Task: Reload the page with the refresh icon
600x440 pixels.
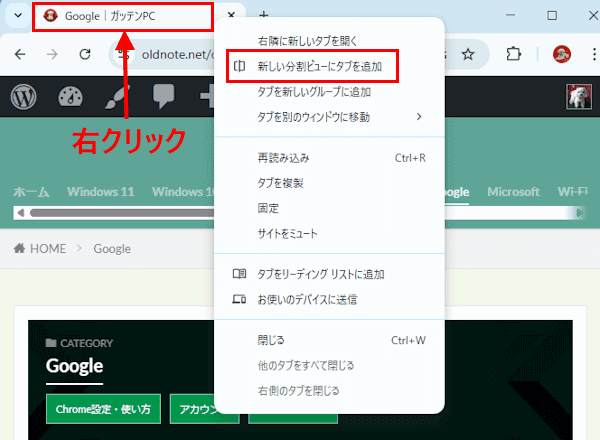Action: (85, 54)
